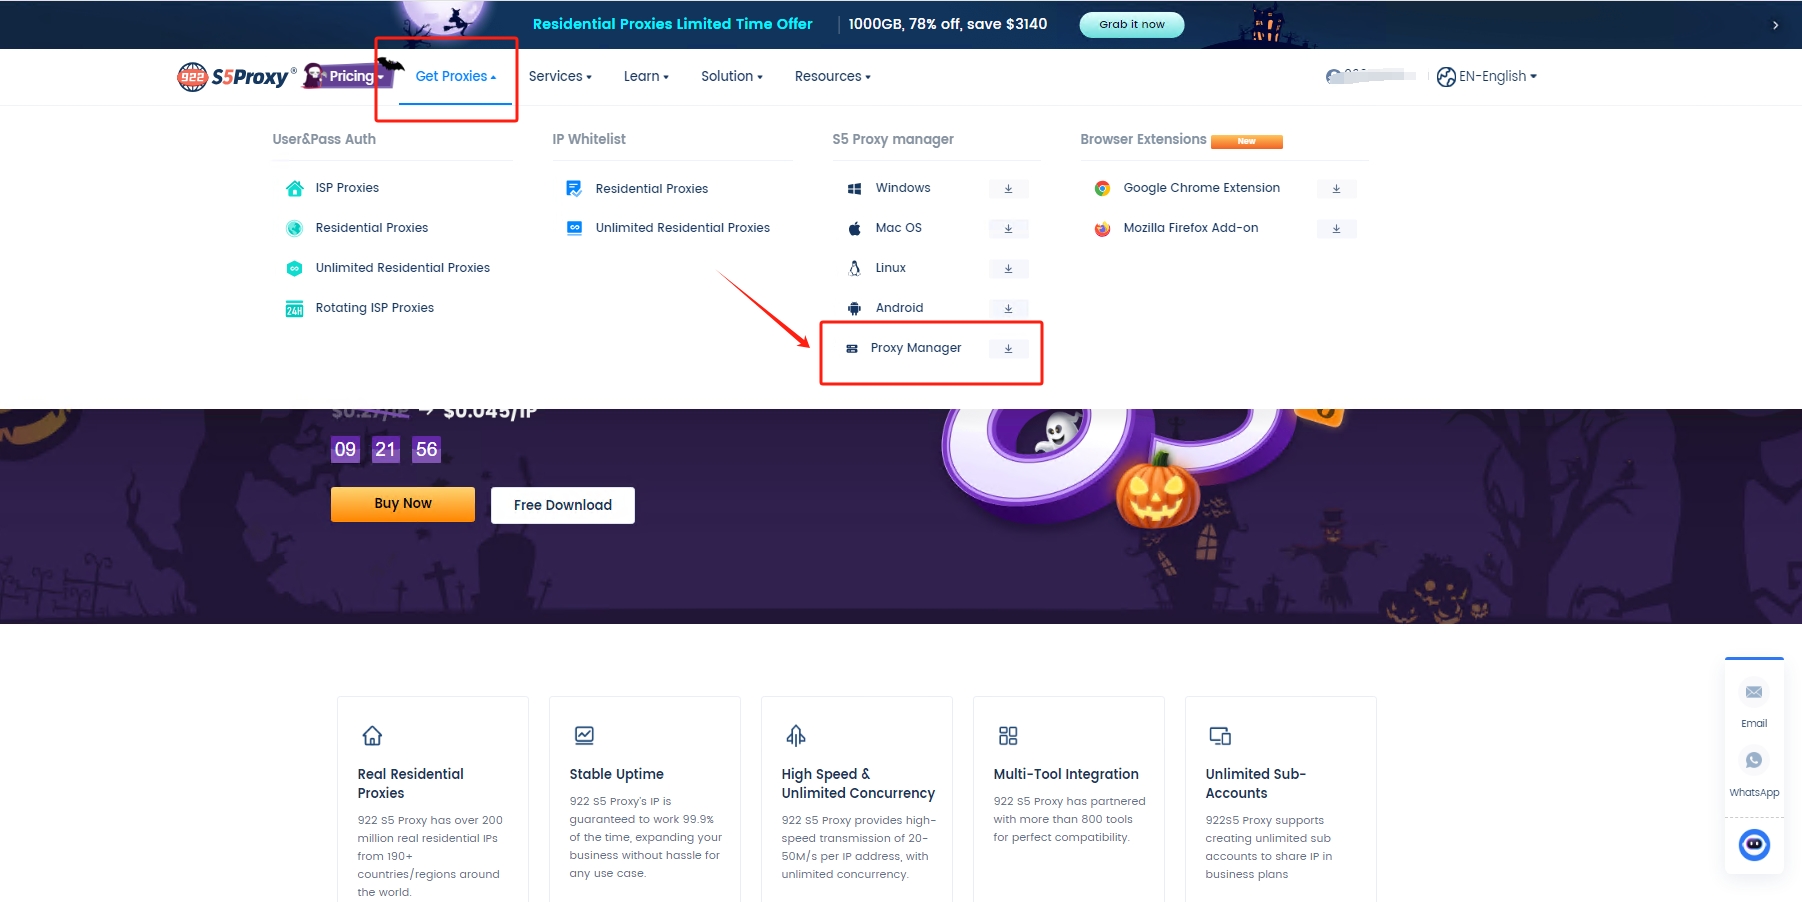Image resolution: width=1802 pixels, height=902 pixels.
Task: Click the Mozilla Firefox Add-on download icon
Action: click(1336, 229)
